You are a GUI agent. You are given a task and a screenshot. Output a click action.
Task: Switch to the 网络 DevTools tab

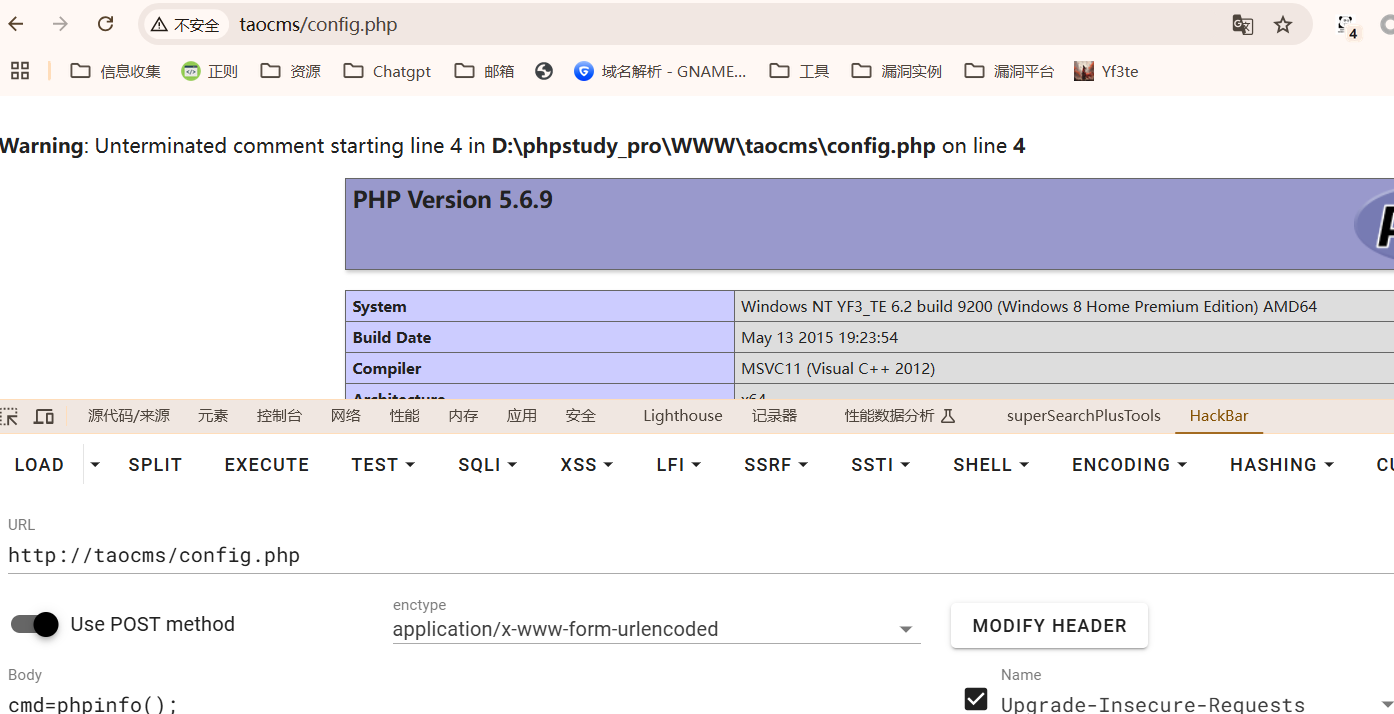point(346,416)
